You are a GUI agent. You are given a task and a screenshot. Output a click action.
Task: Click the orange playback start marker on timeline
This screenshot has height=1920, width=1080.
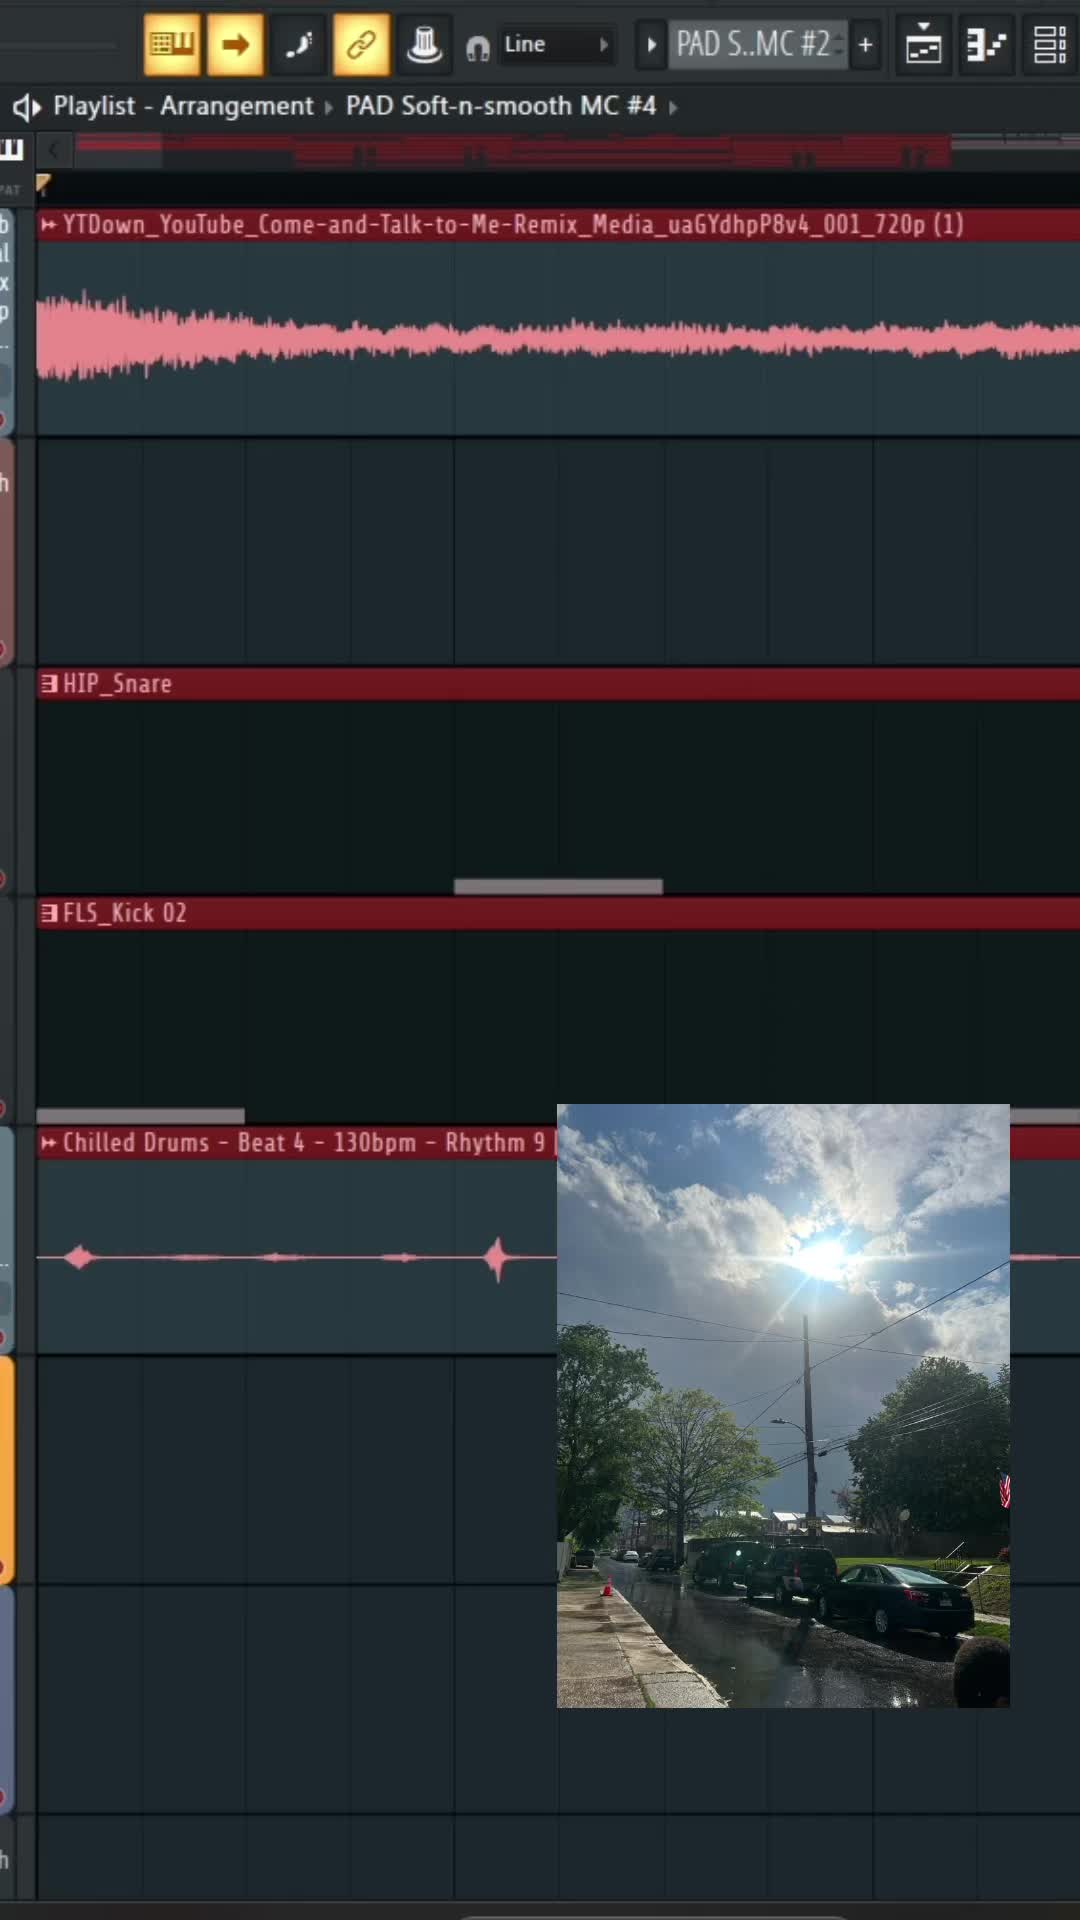pos(43,183)
